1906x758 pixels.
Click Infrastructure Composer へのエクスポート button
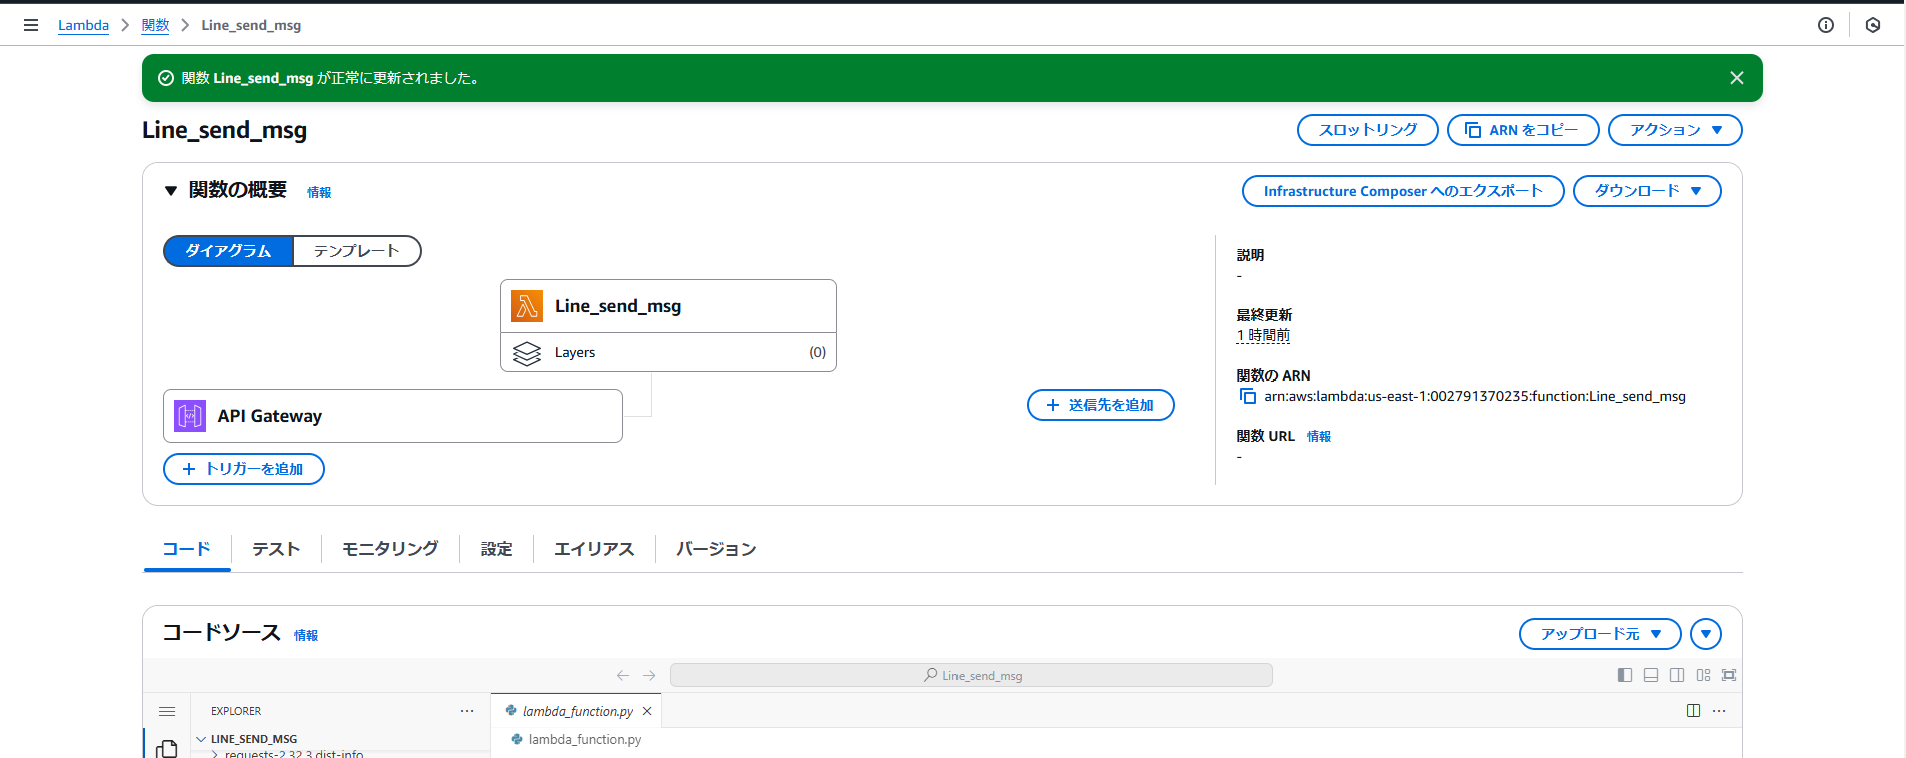pos(1403,191)
